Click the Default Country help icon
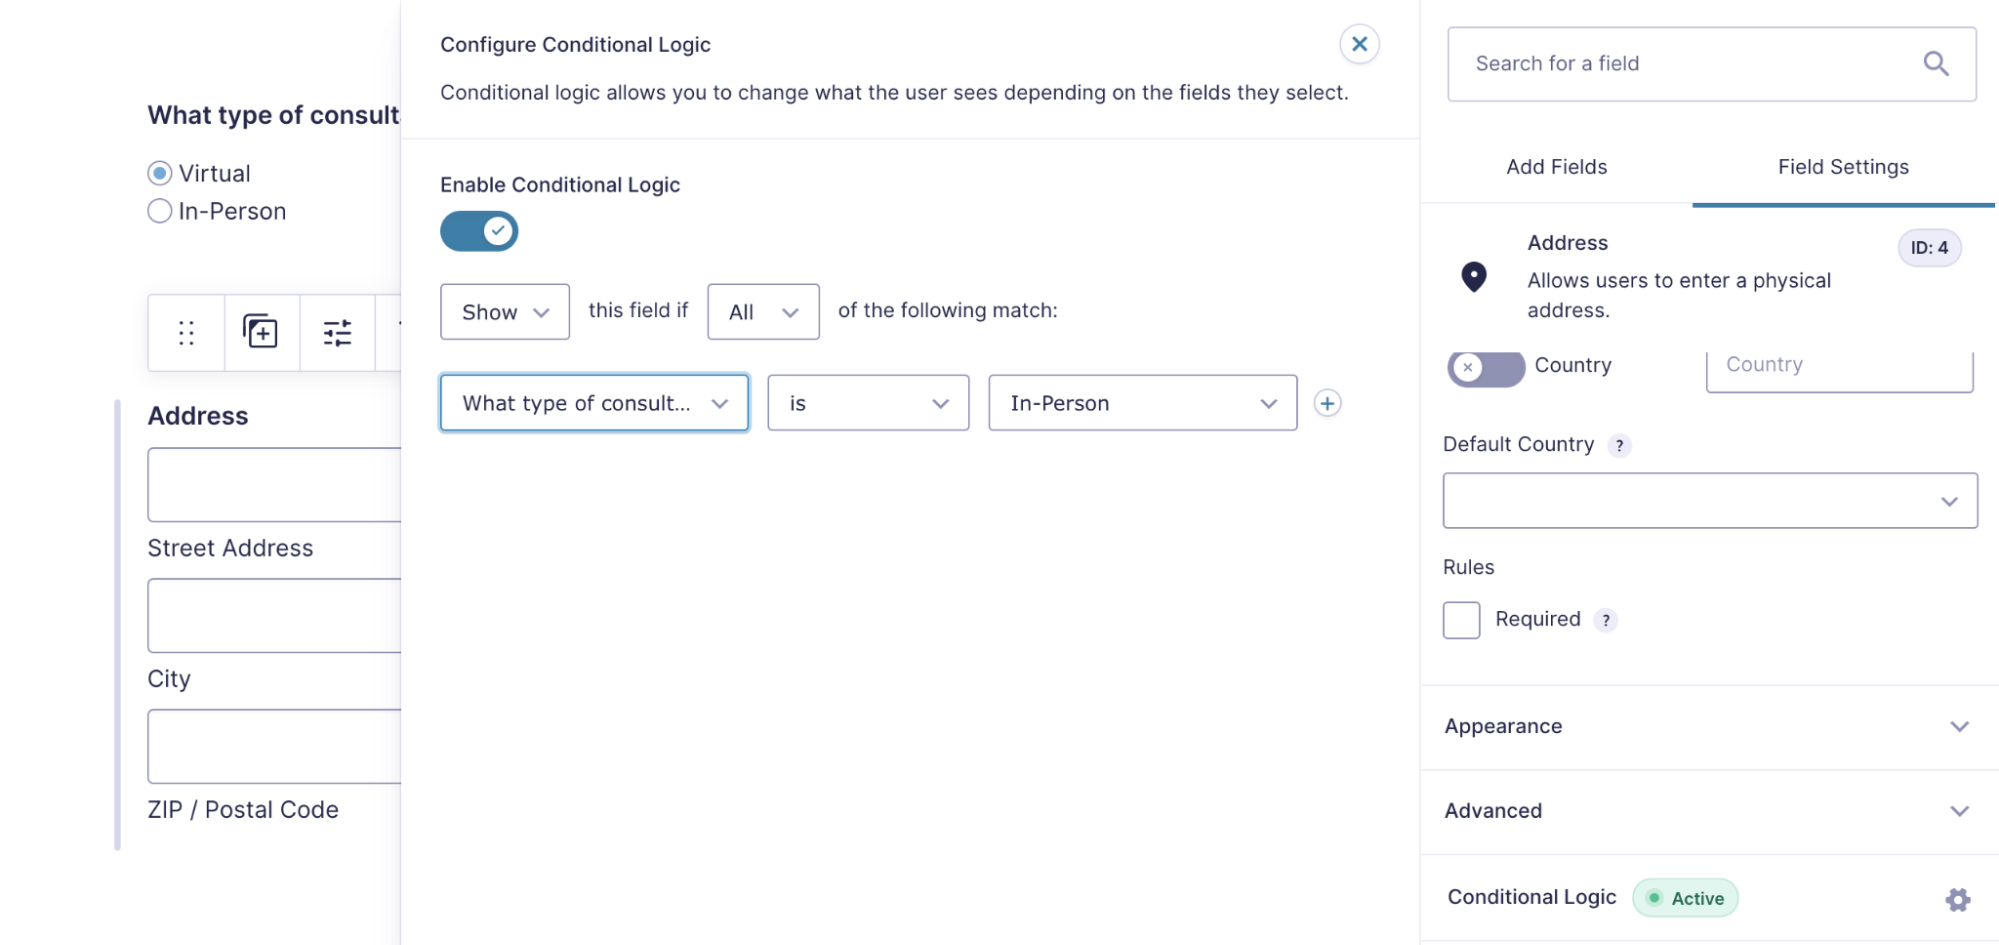The width and height of the screenshot is (1999, 945). coord(1619,446)
